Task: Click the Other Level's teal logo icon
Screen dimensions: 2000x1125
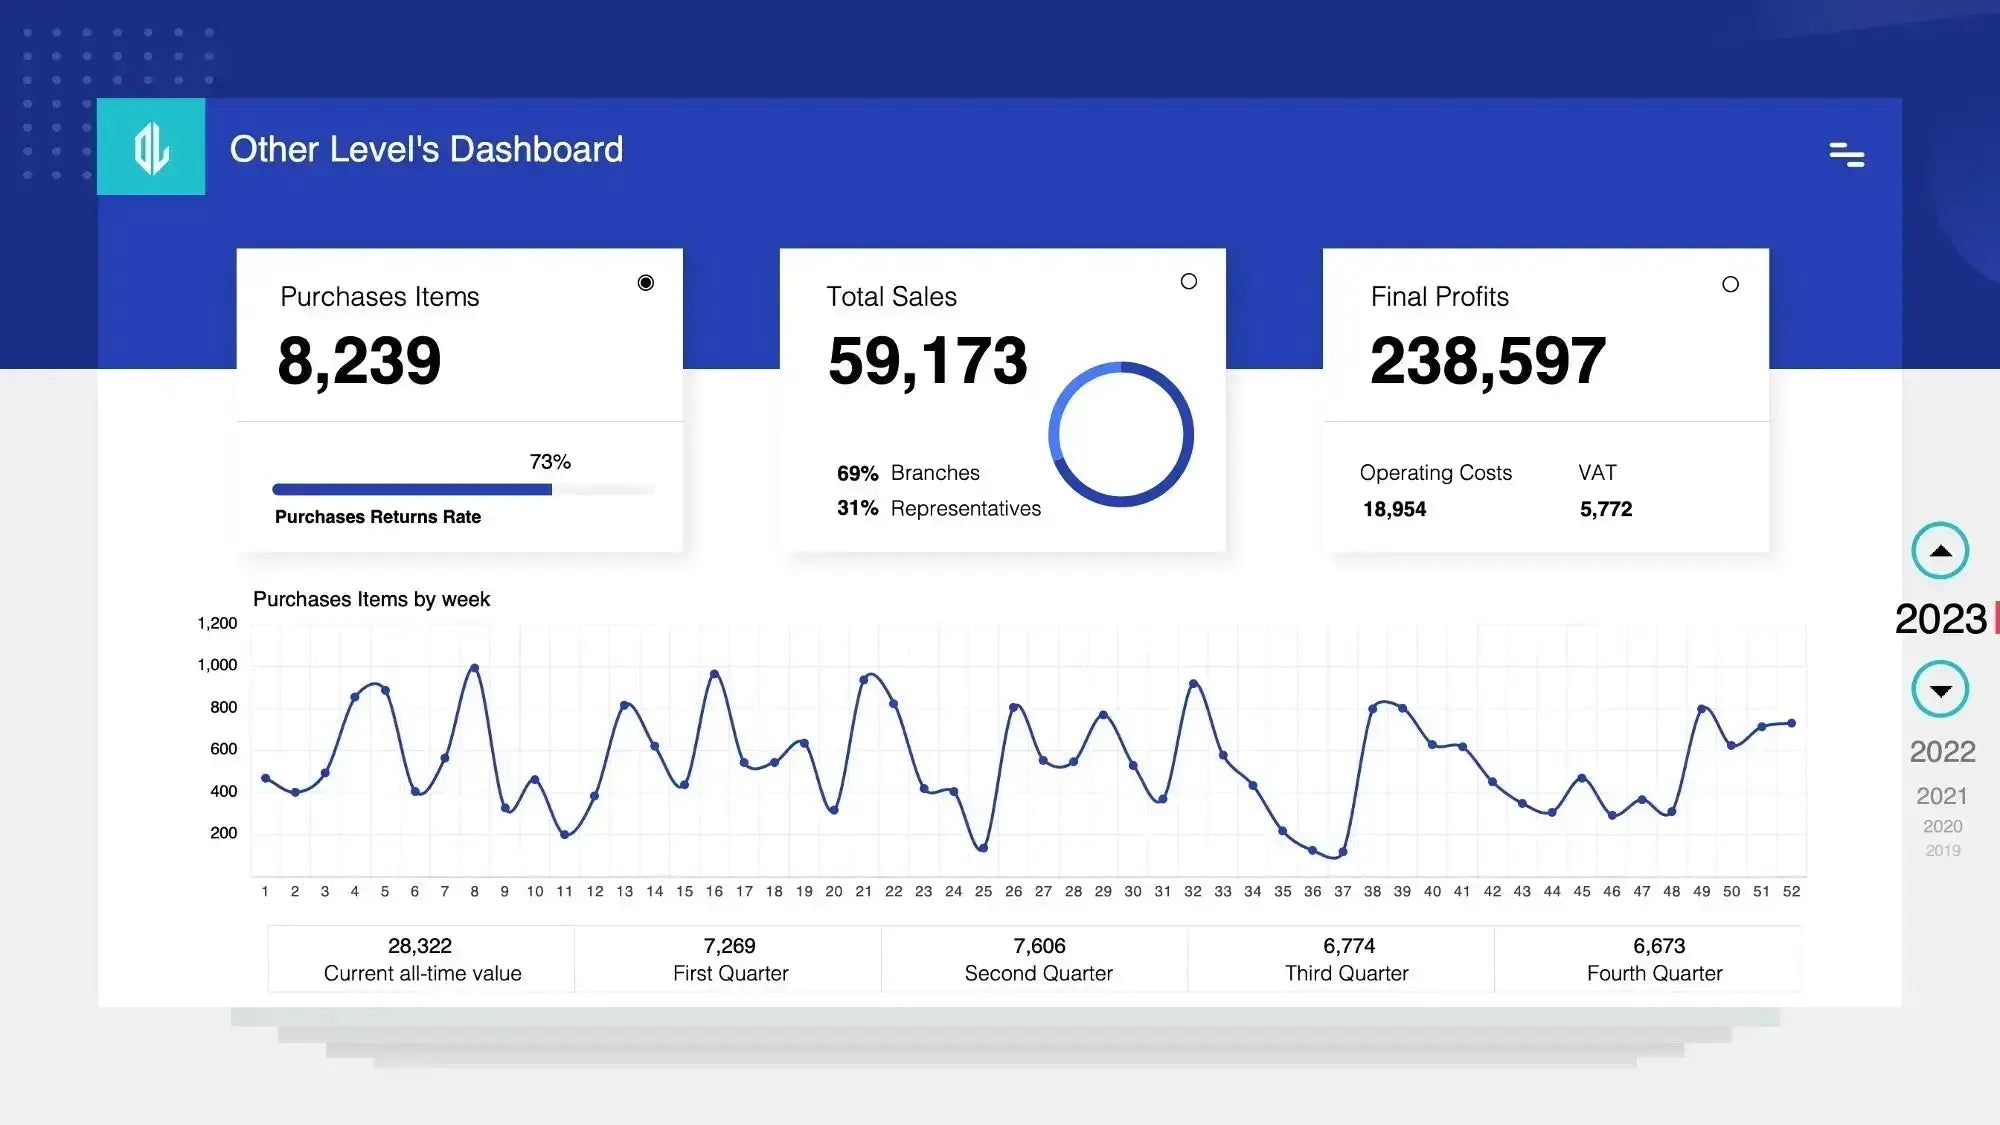Action: (151, 146)
